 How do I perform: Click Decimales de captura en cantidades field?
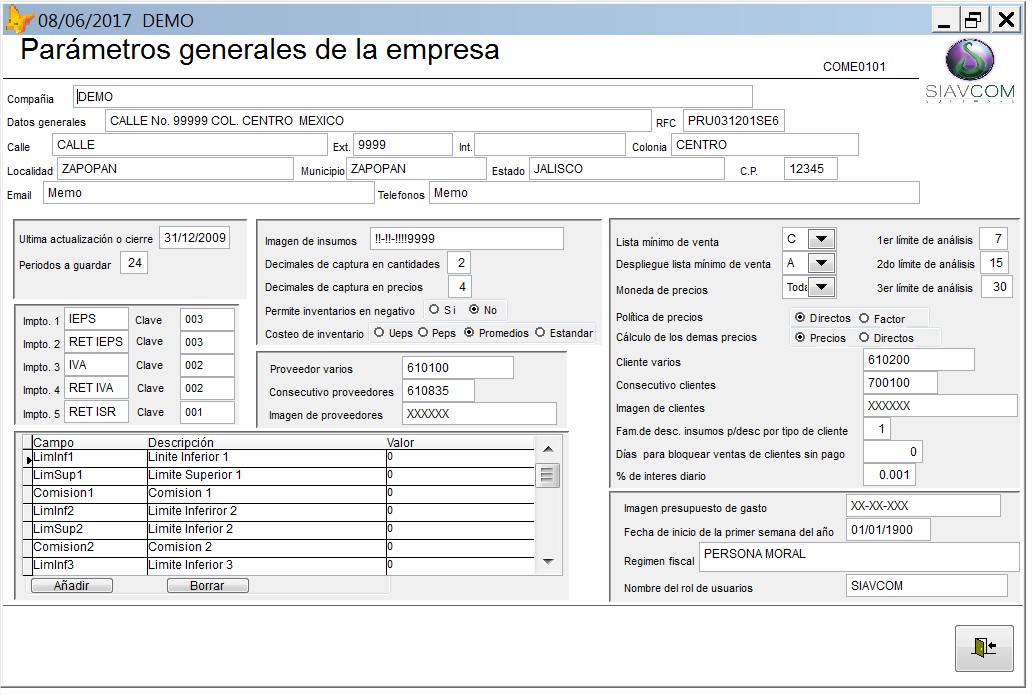(x=459, y=263)
